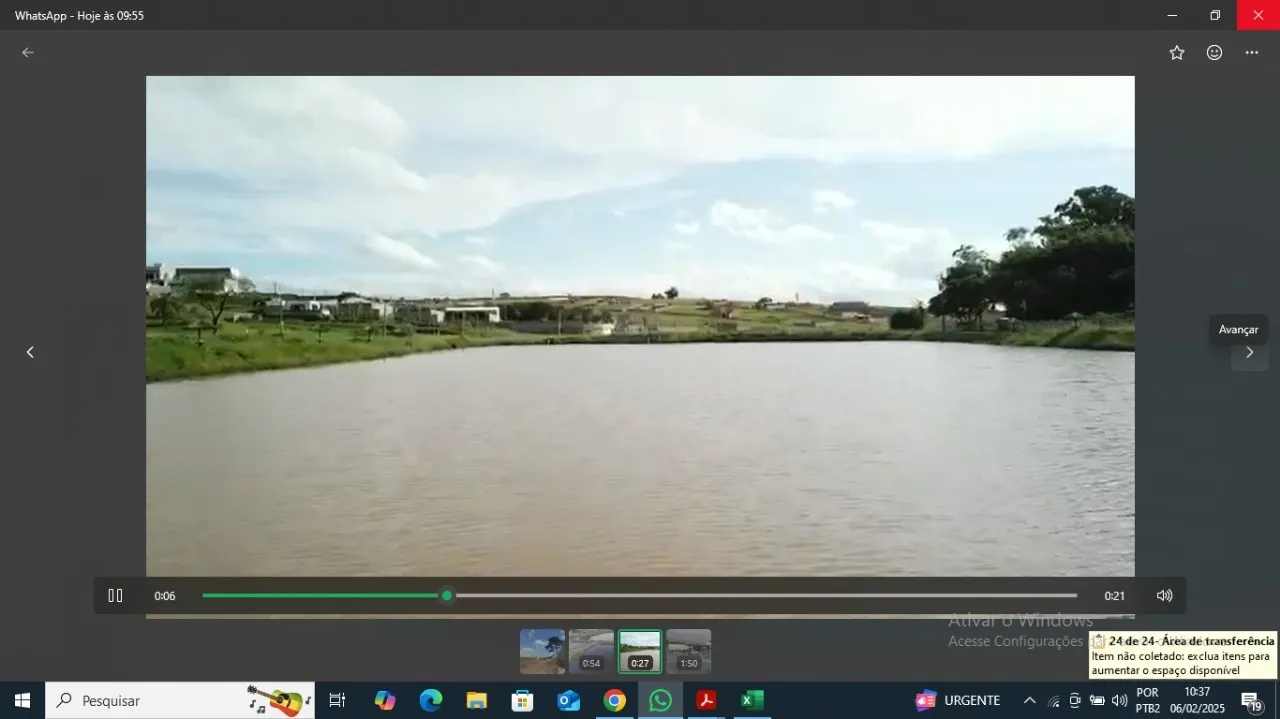Expand hidden system tray icons
This screenshot has width=1280, height=719.
1029,700
